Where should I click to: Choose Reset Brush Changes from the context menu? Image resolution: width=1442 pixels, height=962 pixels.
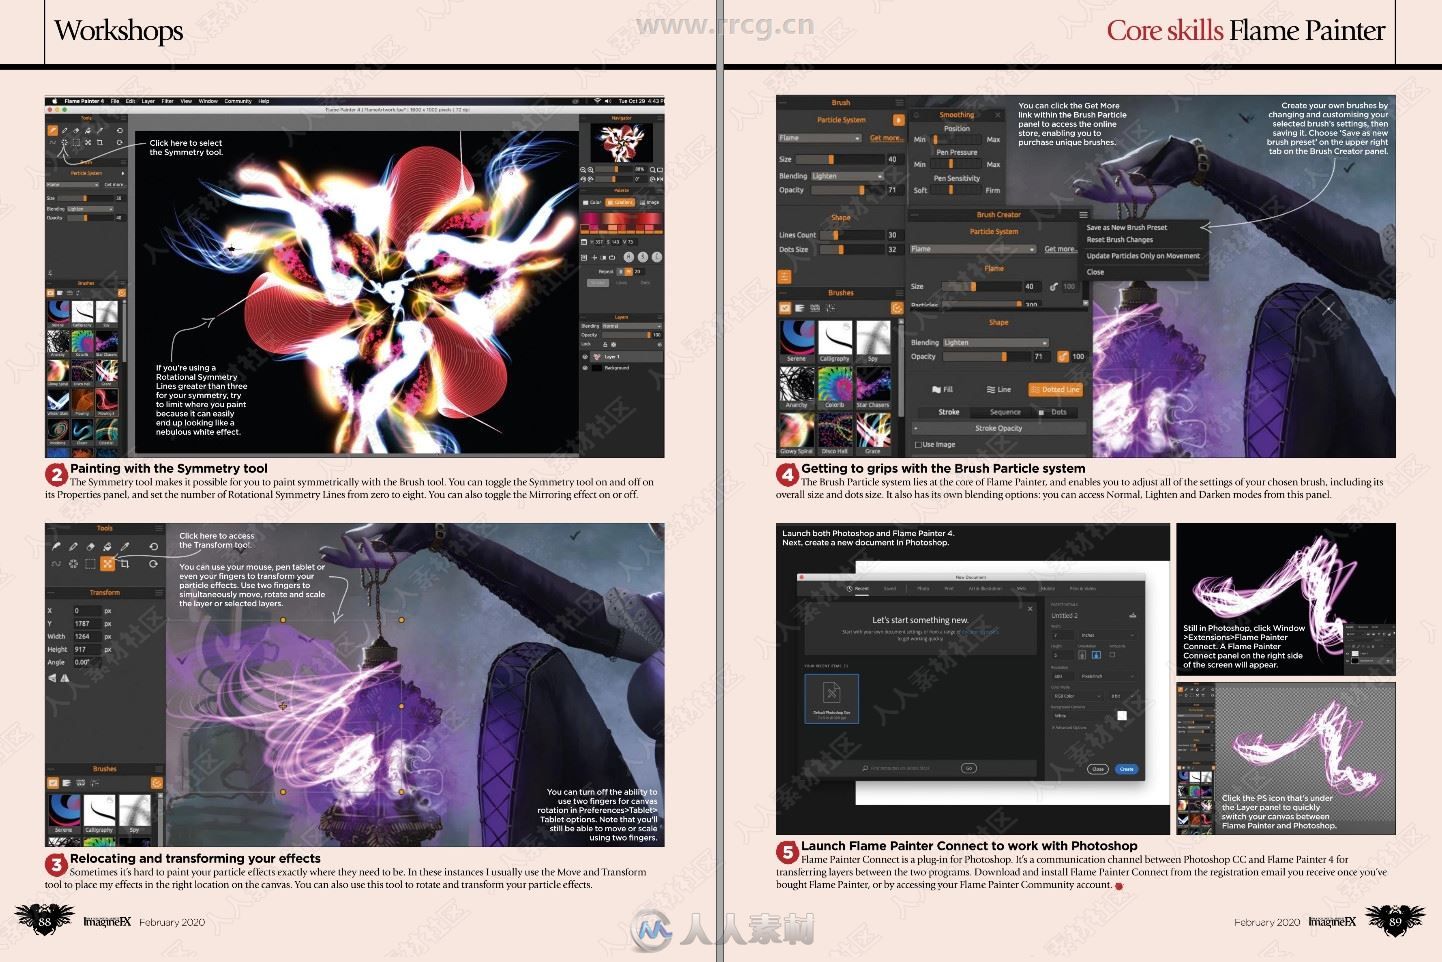(1120, 240)
